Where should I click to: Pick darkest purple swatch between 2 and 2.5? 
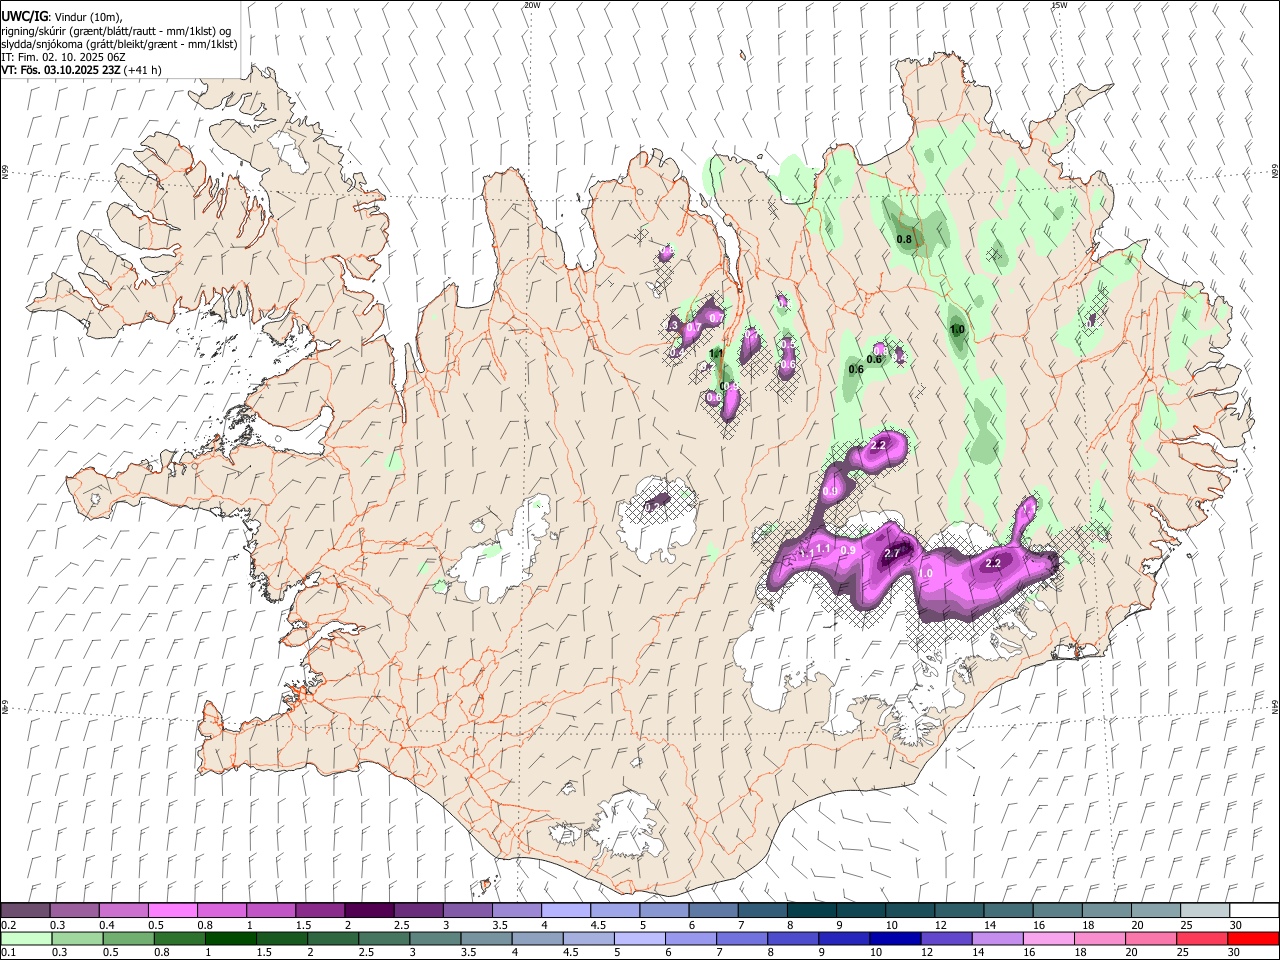[369, 911]
